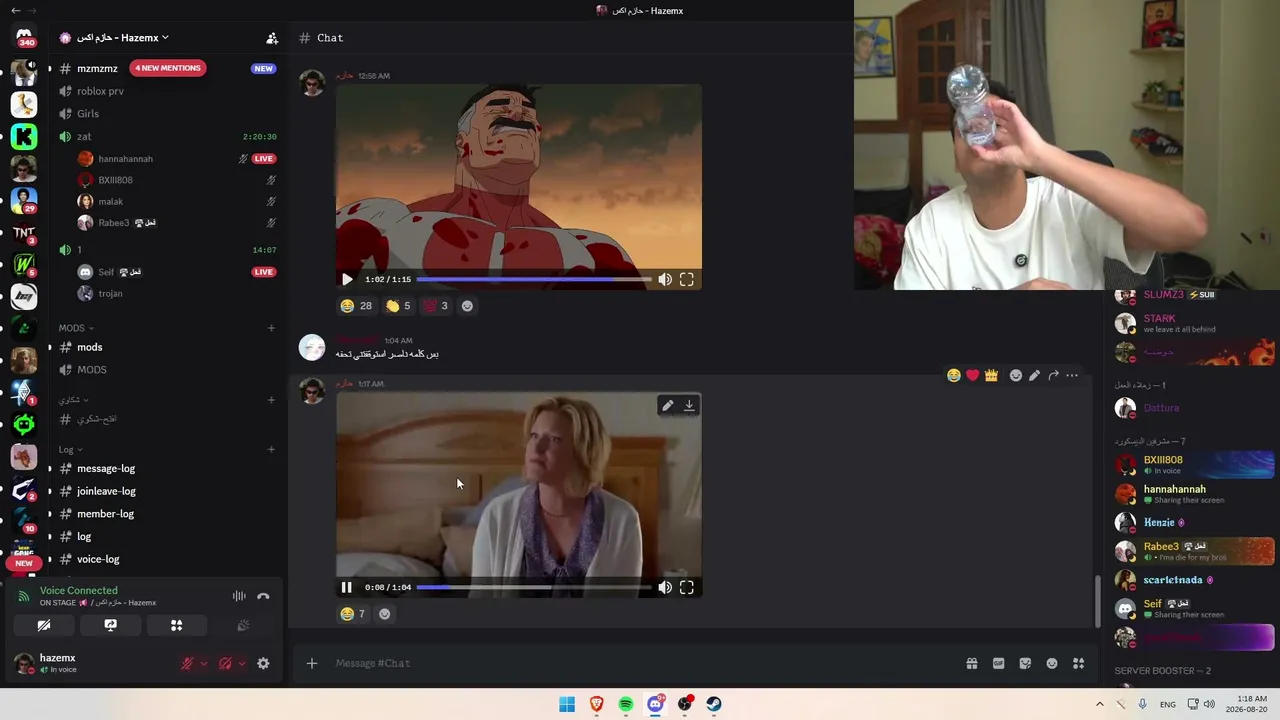
Task: Edit the Breaking Bad video attachment
Action: (x=668, y=405)
